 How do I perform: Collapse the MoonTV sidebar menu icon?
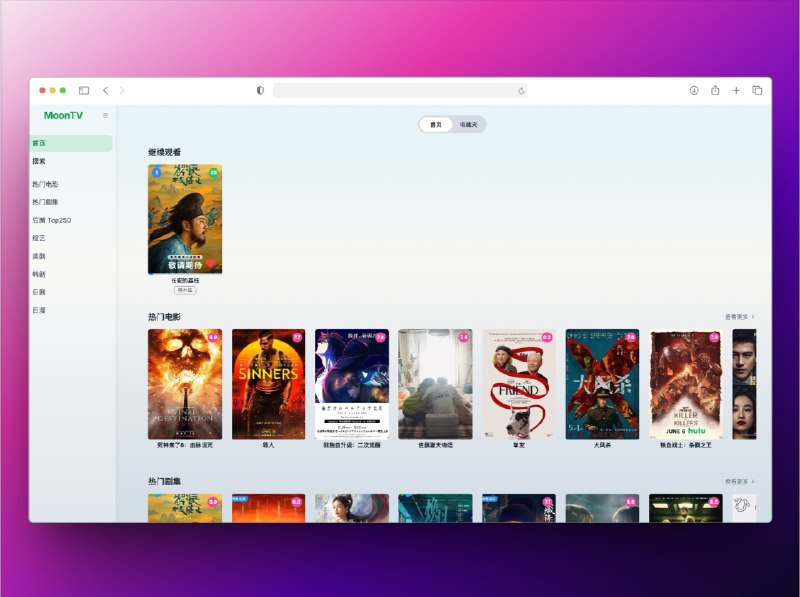[105, 116]
